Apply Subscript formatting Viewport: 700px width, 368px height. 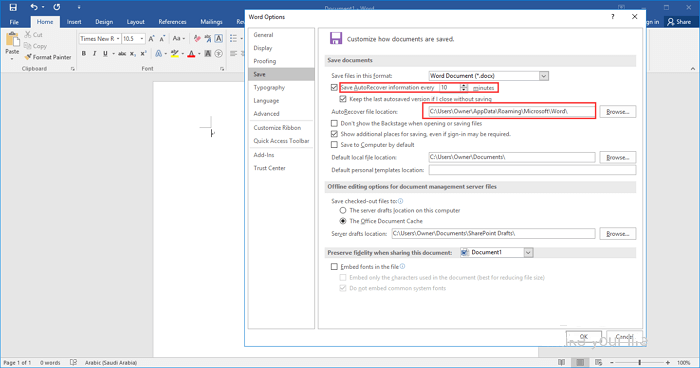coord(133,54)
